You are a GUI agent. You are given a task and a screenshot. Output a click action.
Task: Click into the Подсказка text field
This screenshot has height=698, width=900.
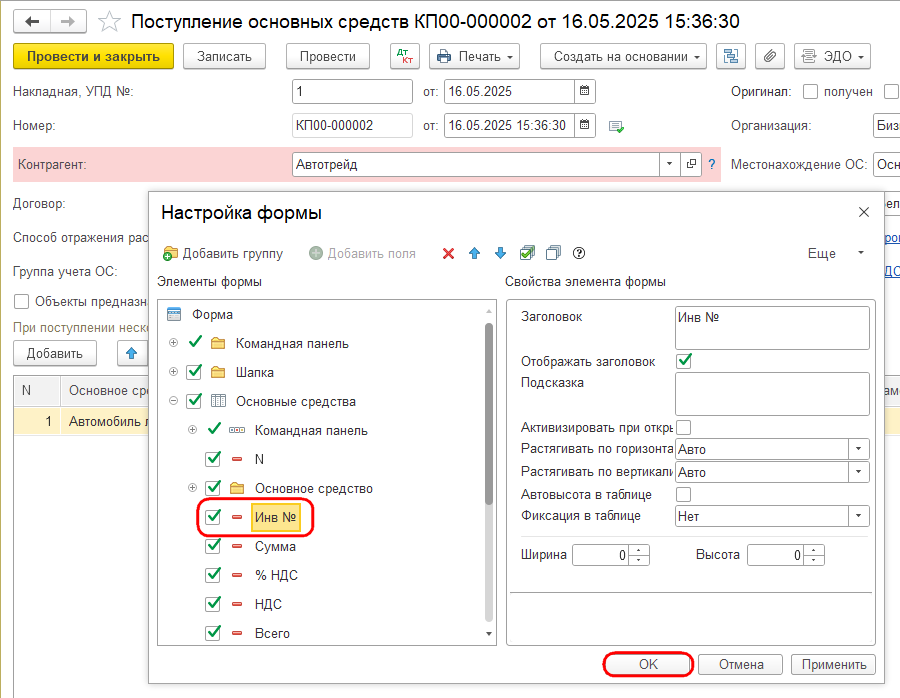click(x=772, y=394)
